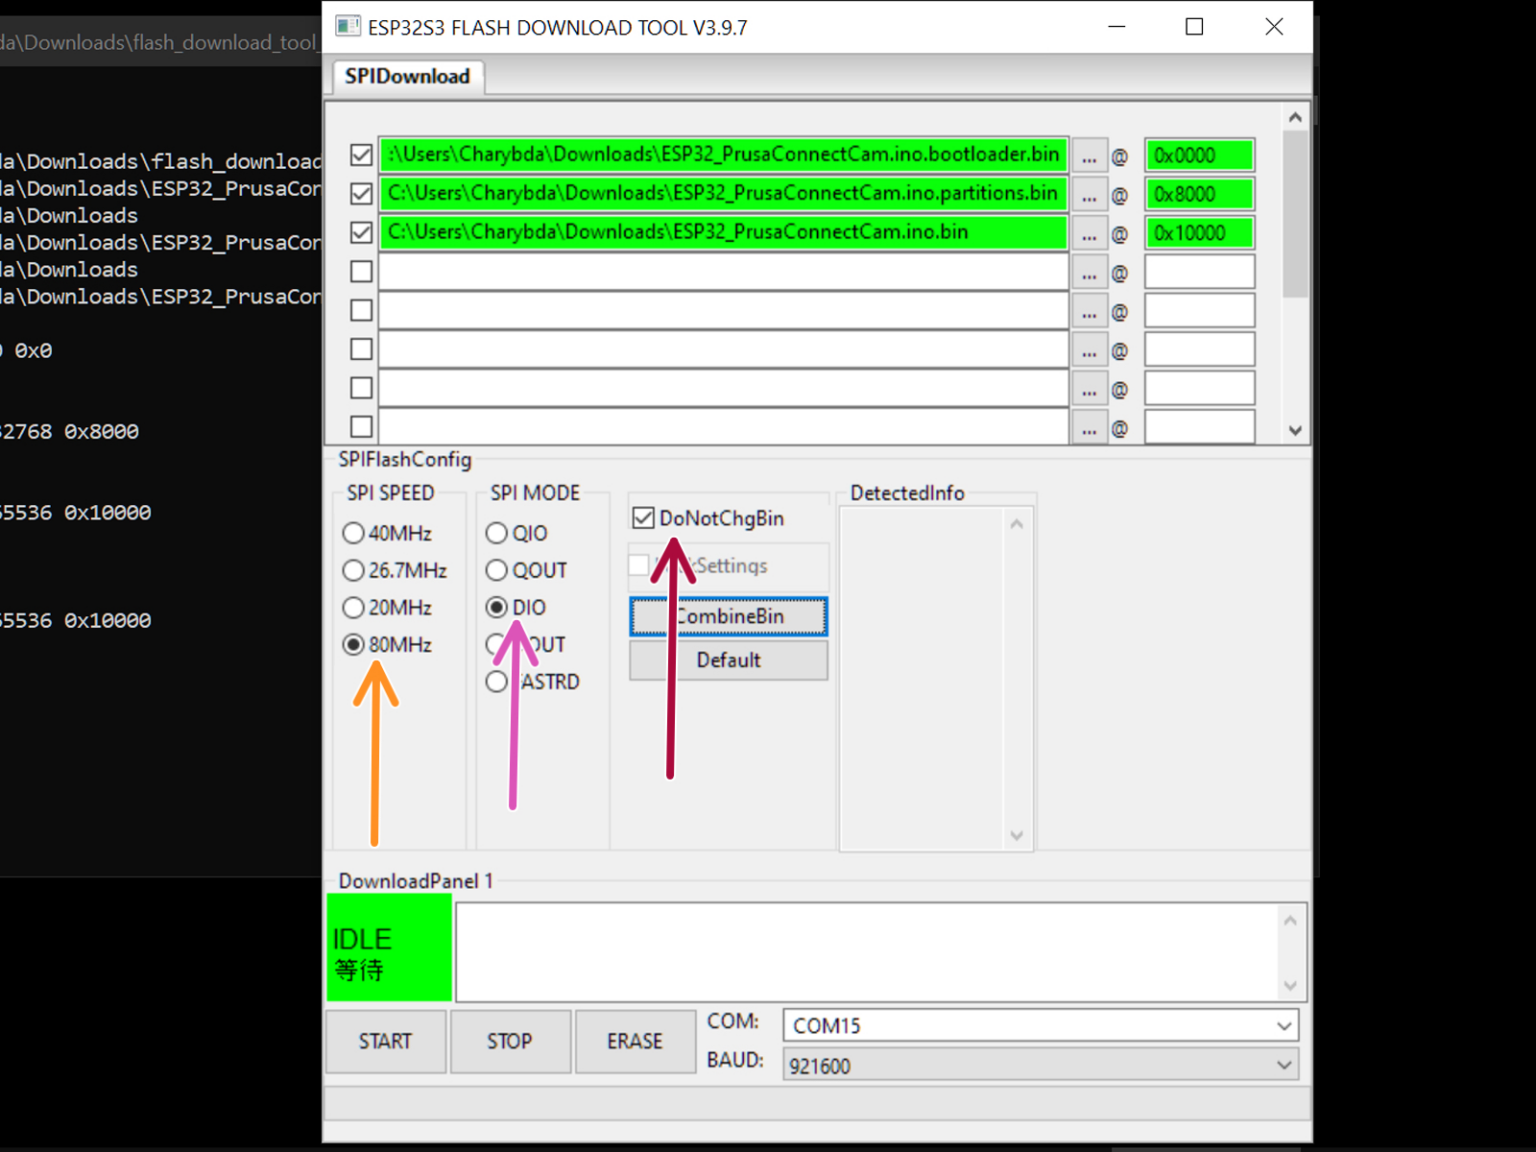Click the app icon in title bar
This screenshot has height=1152, width=1536.
(347, 27)
